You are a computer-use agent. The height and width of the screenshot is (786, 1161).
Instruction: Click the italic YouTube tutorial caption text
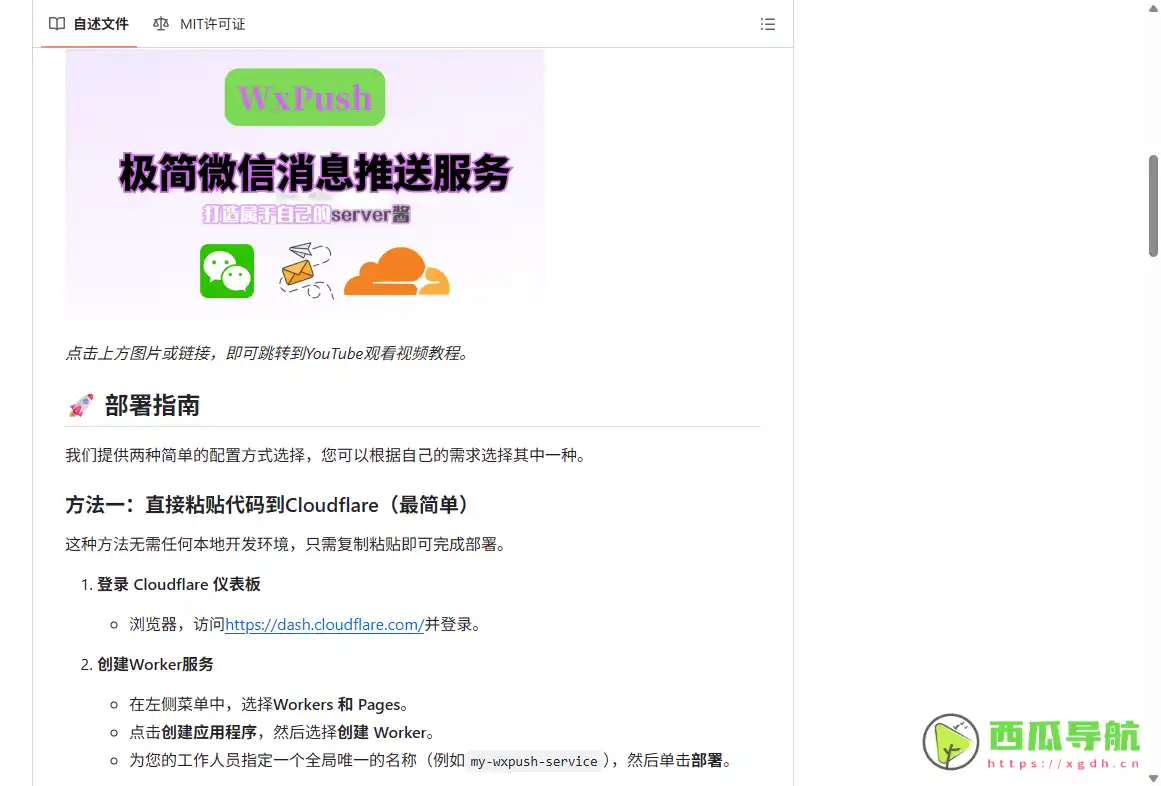(266, 353)
